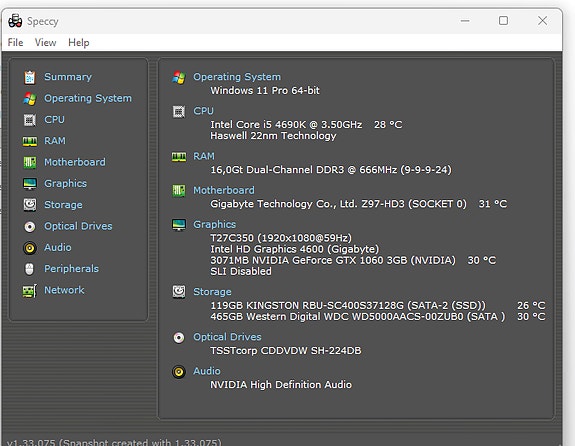This screenshot has width=575, height=446.
Task: Select the RAM stick icon in sidebar
Action: point(30,141)
